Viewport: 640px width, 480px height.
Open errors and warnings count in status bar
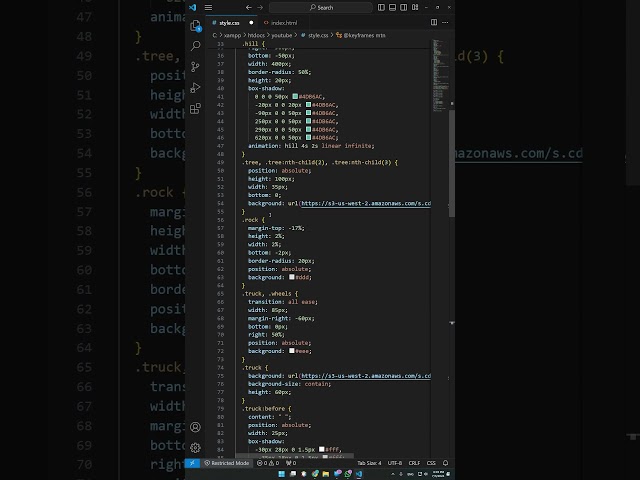pyautogui.click(x=268, y=463)
